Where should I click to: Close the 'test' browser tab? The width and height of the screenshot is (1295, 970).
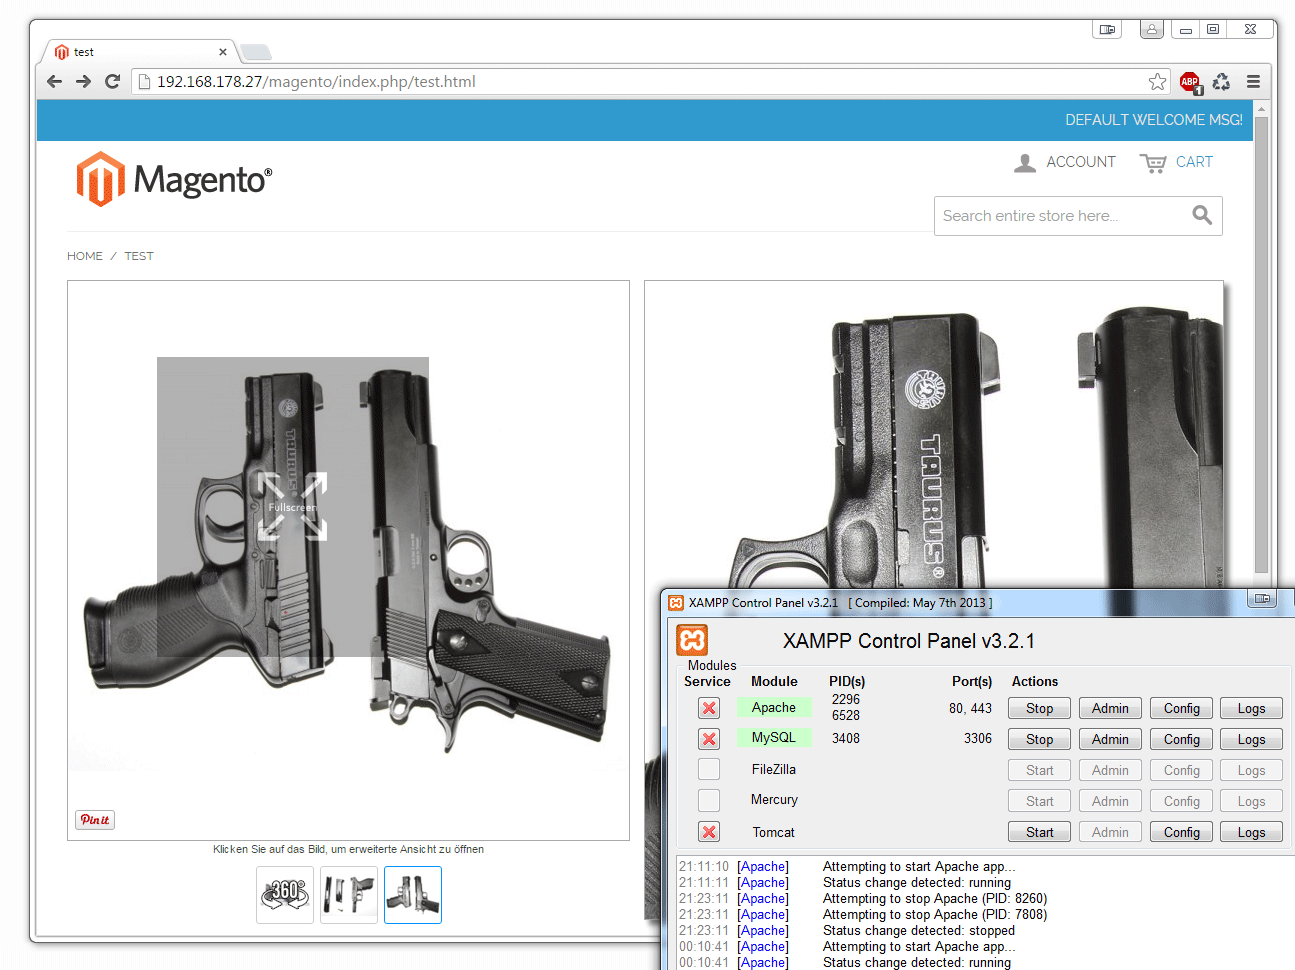pos(222,52)
